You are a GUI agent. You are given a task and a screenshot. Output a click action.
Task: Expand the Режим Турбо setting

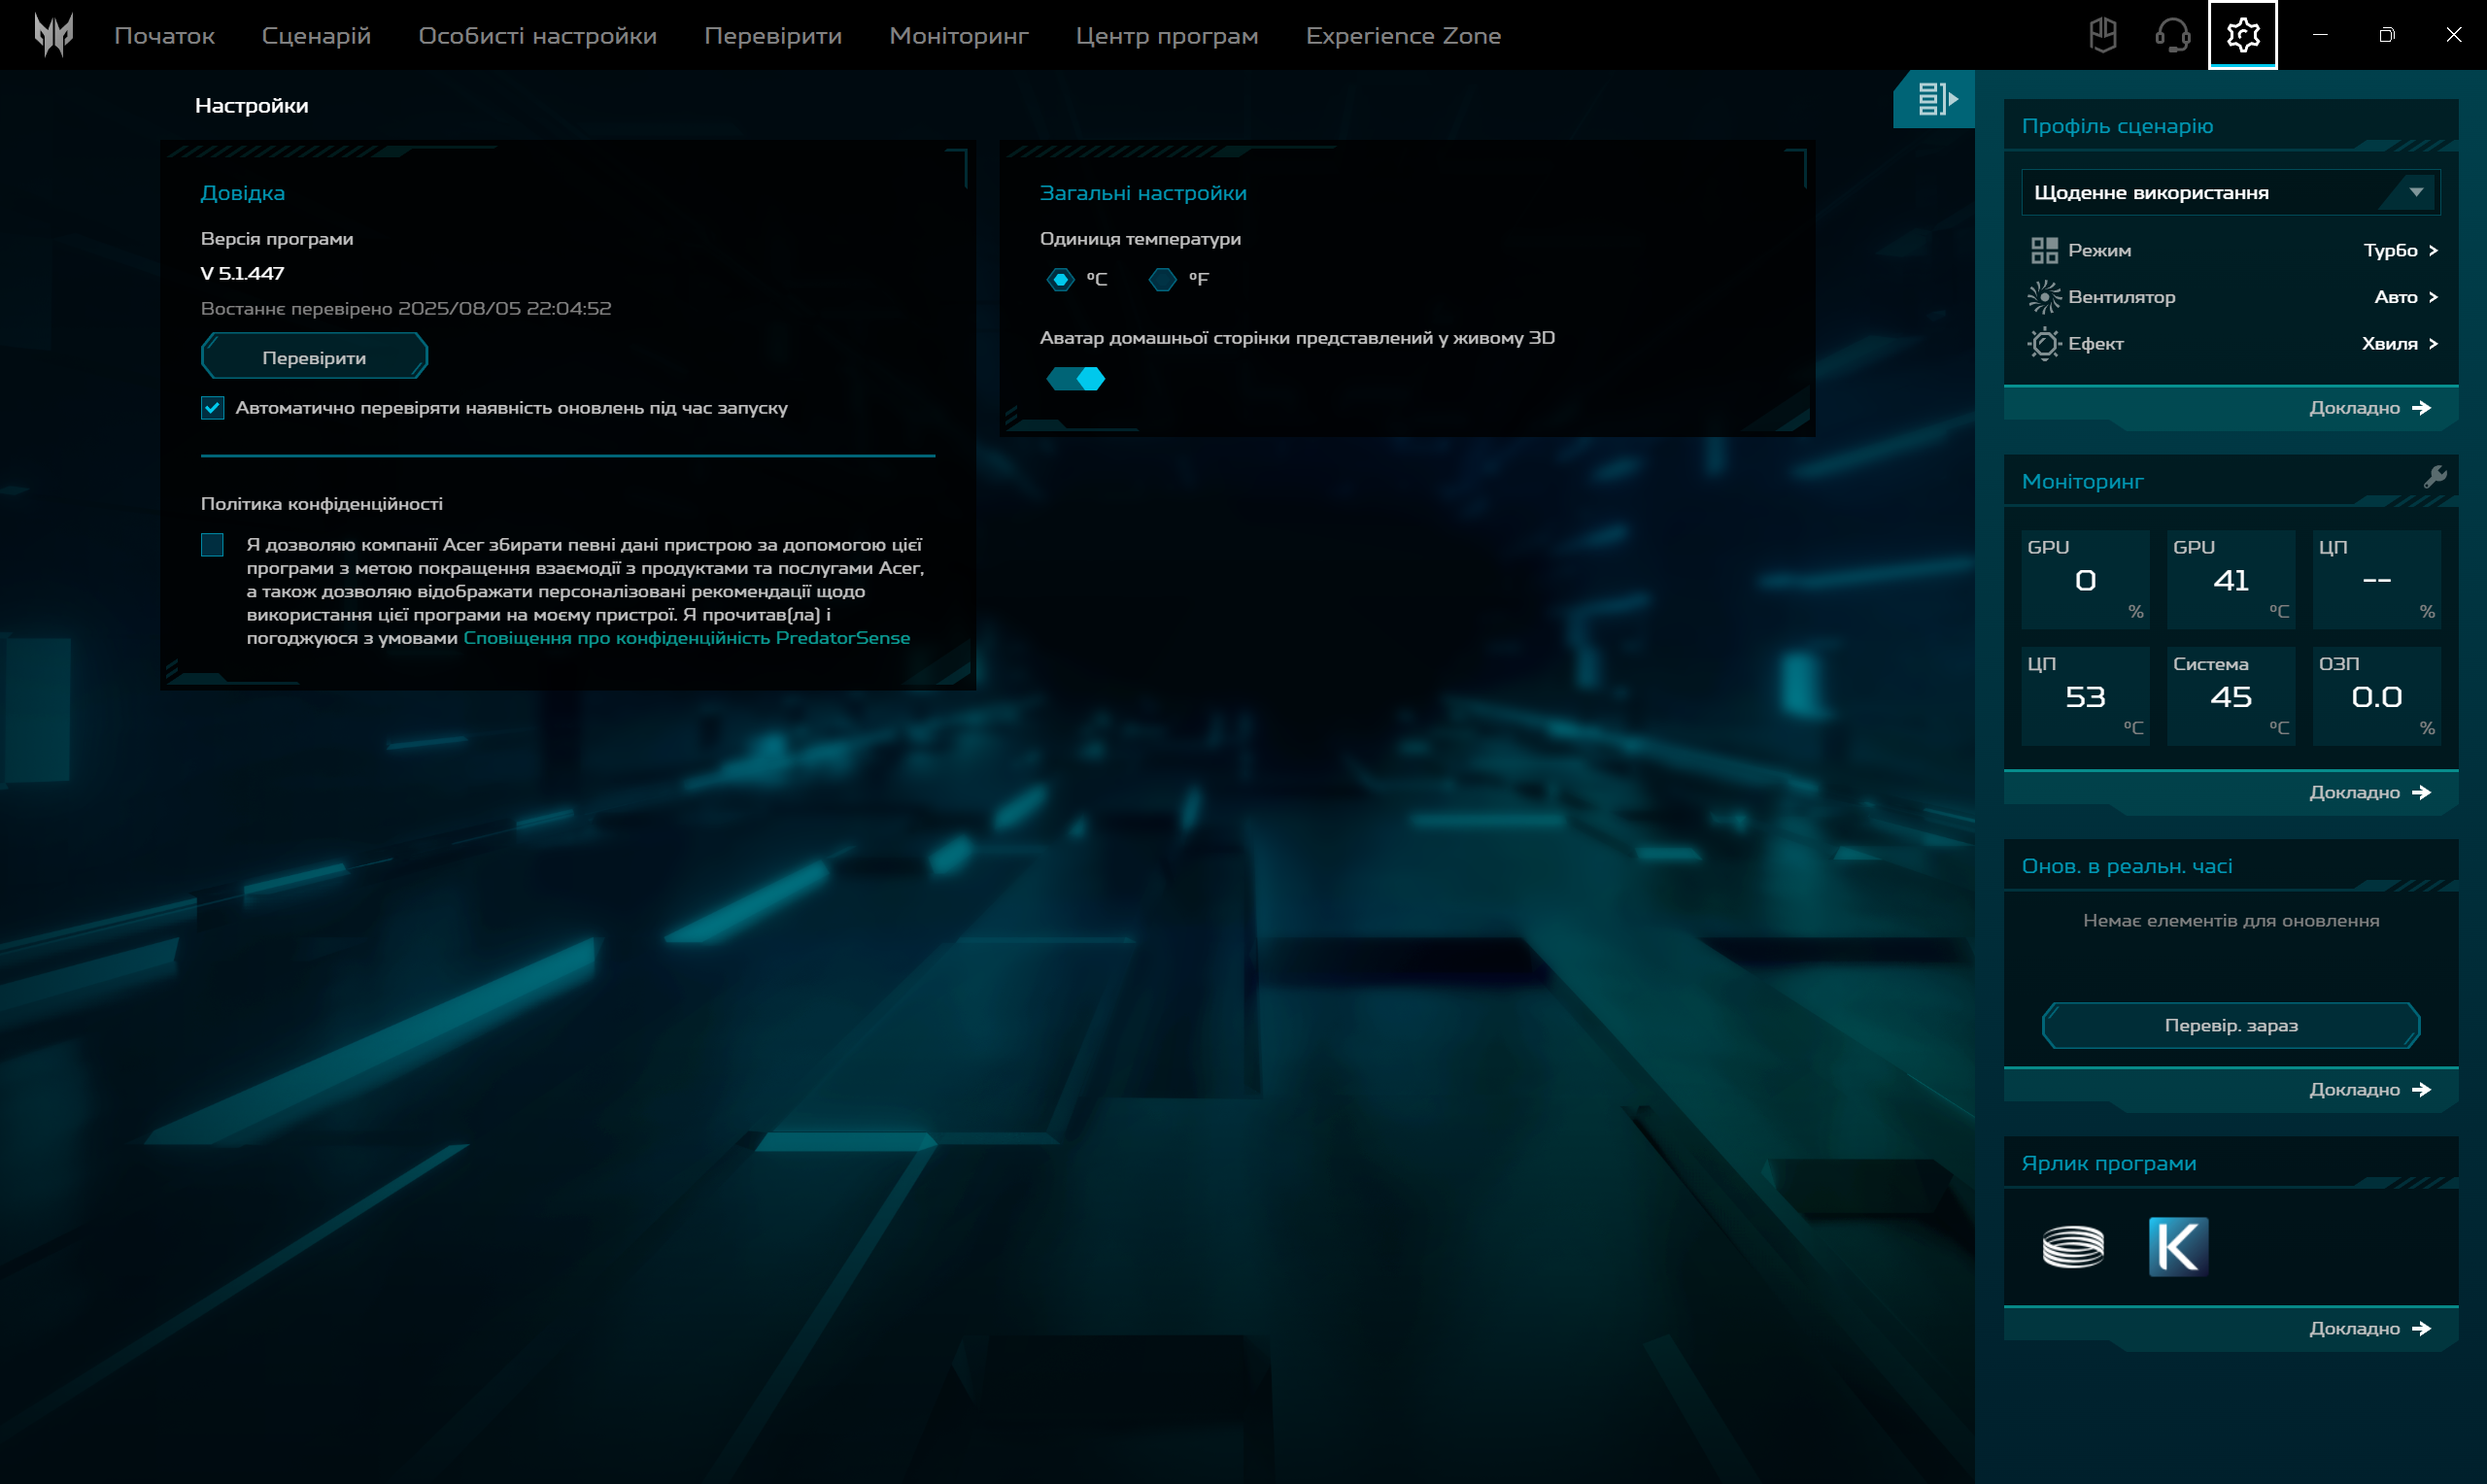coord(2400,250)
